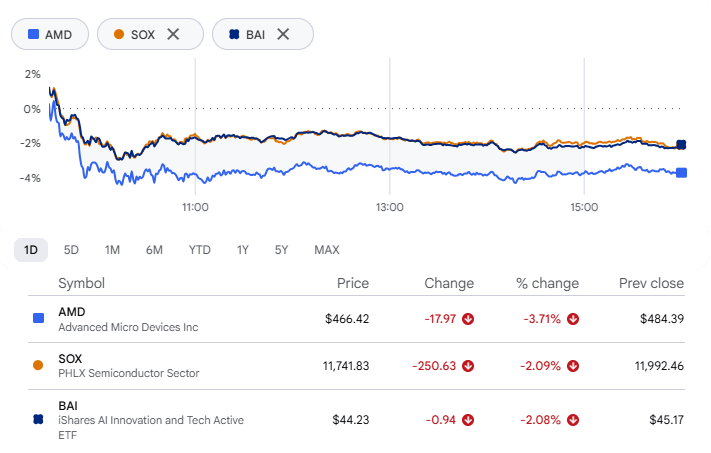The image size is (711, 453).
Task: Switch chart range to 1M
Action: coord(112,250)
